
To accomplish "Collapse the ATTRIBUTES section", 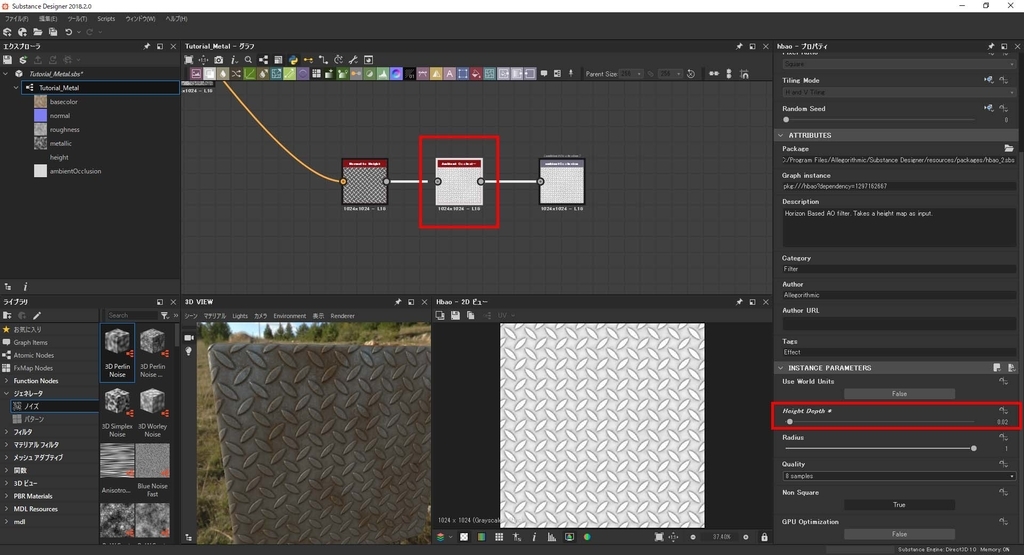I will coord(780,135).
